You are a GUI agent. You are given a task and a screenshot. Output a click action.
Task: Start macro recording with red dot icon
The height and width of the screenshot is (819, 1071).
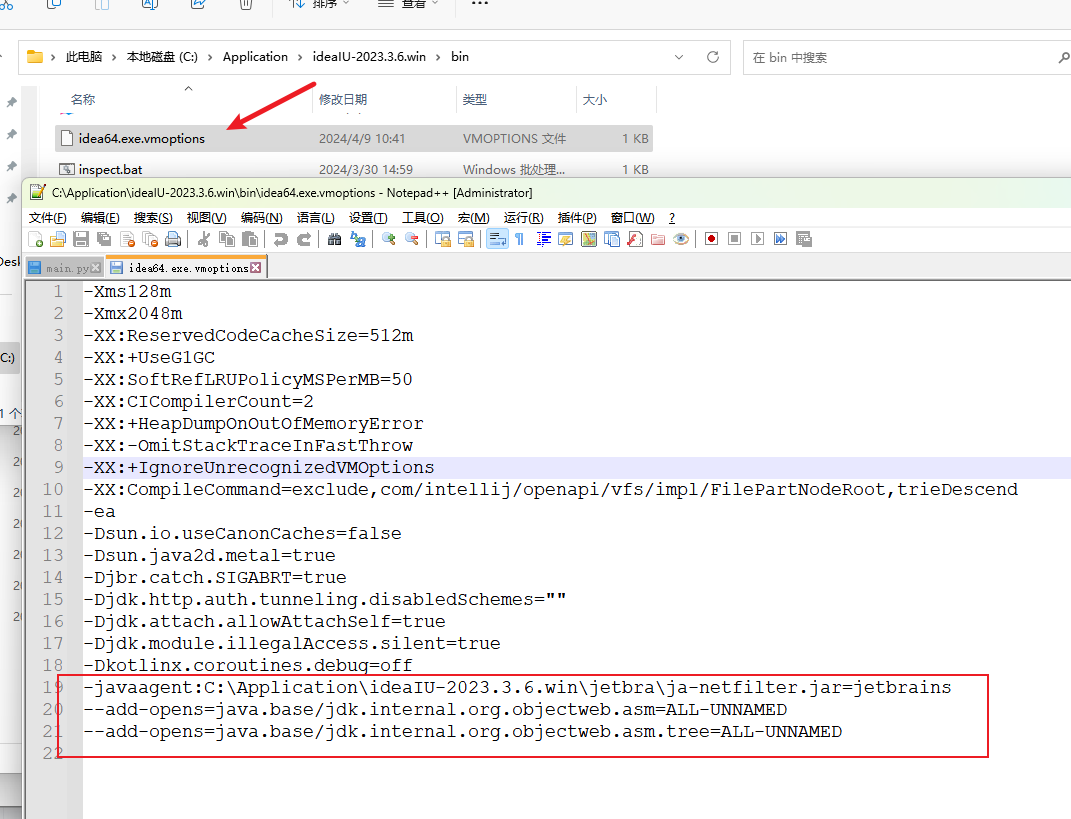tap(711, 239)
